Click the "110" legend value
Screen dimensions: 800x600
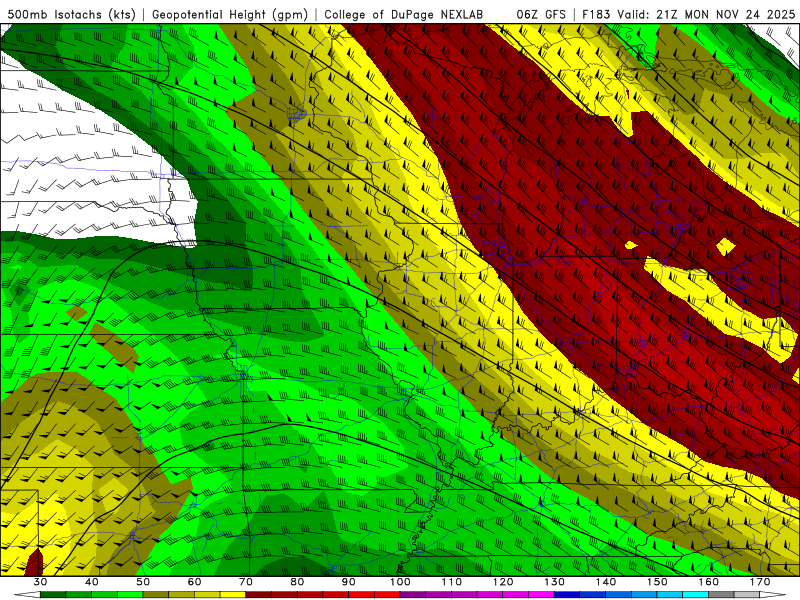452,582
